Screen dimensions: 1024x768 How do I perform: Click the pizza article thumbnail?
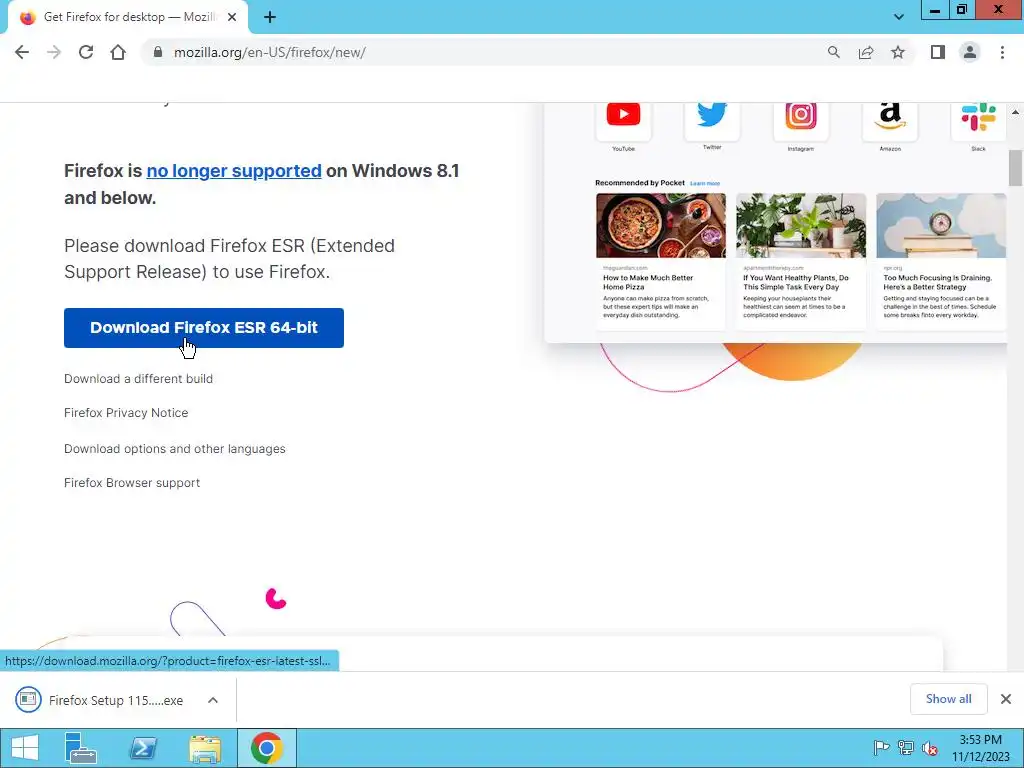coord(661,225)
